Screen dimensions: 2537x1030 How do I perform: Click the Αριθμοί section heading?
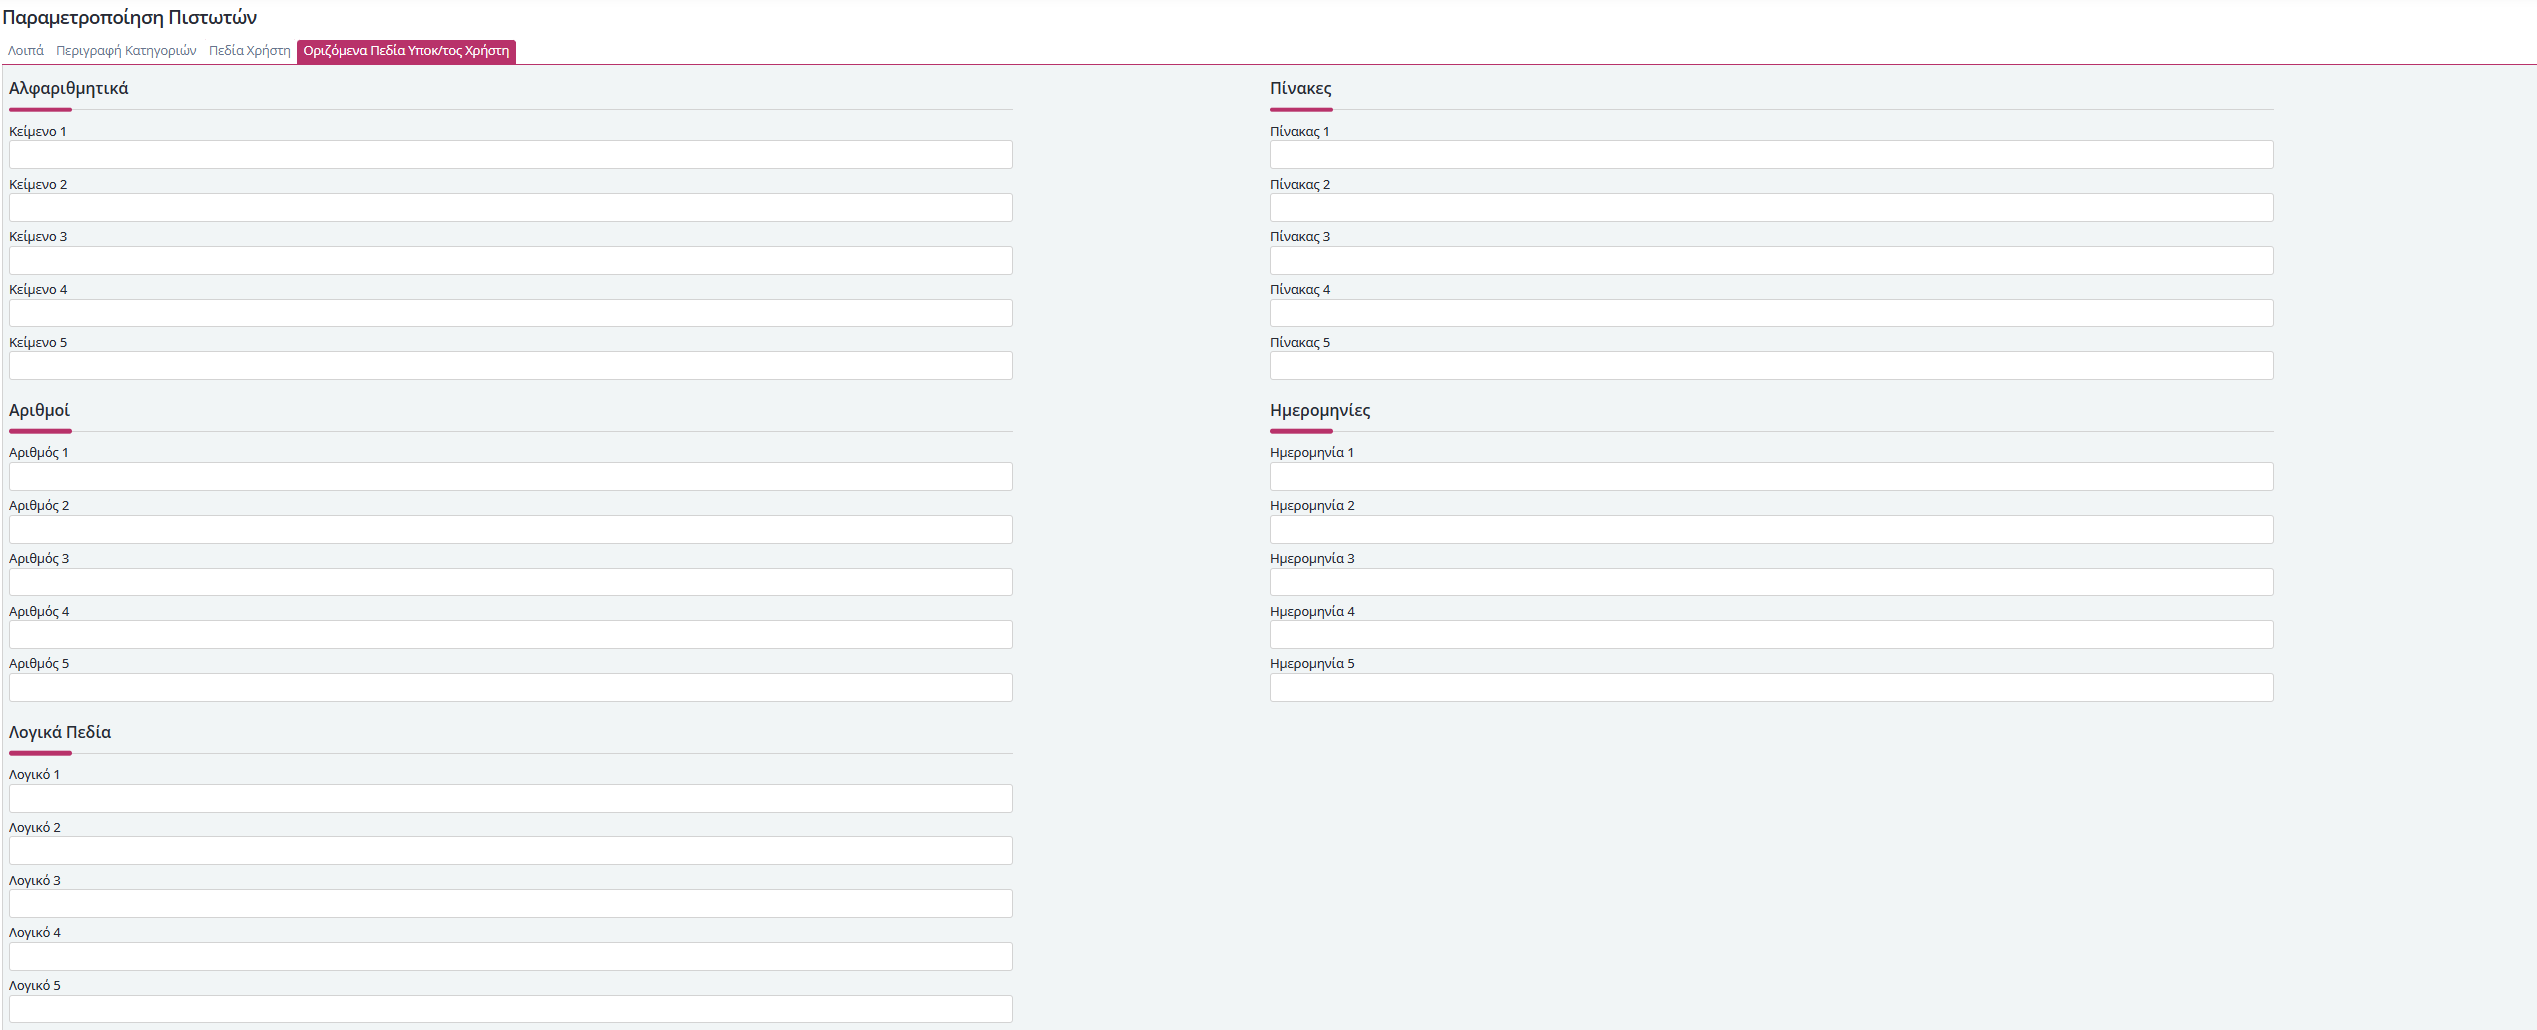[39, 411]
